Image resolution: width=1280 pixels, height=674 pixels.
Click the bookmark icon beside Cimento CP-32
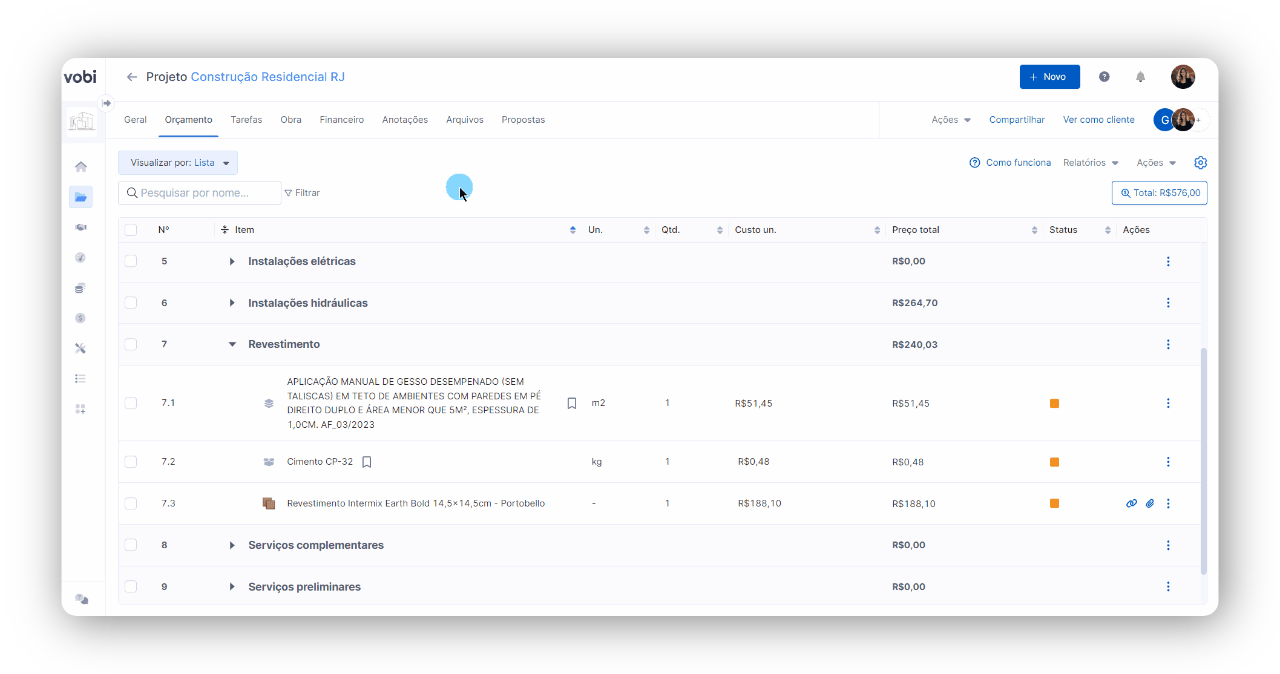click(367, 462)
